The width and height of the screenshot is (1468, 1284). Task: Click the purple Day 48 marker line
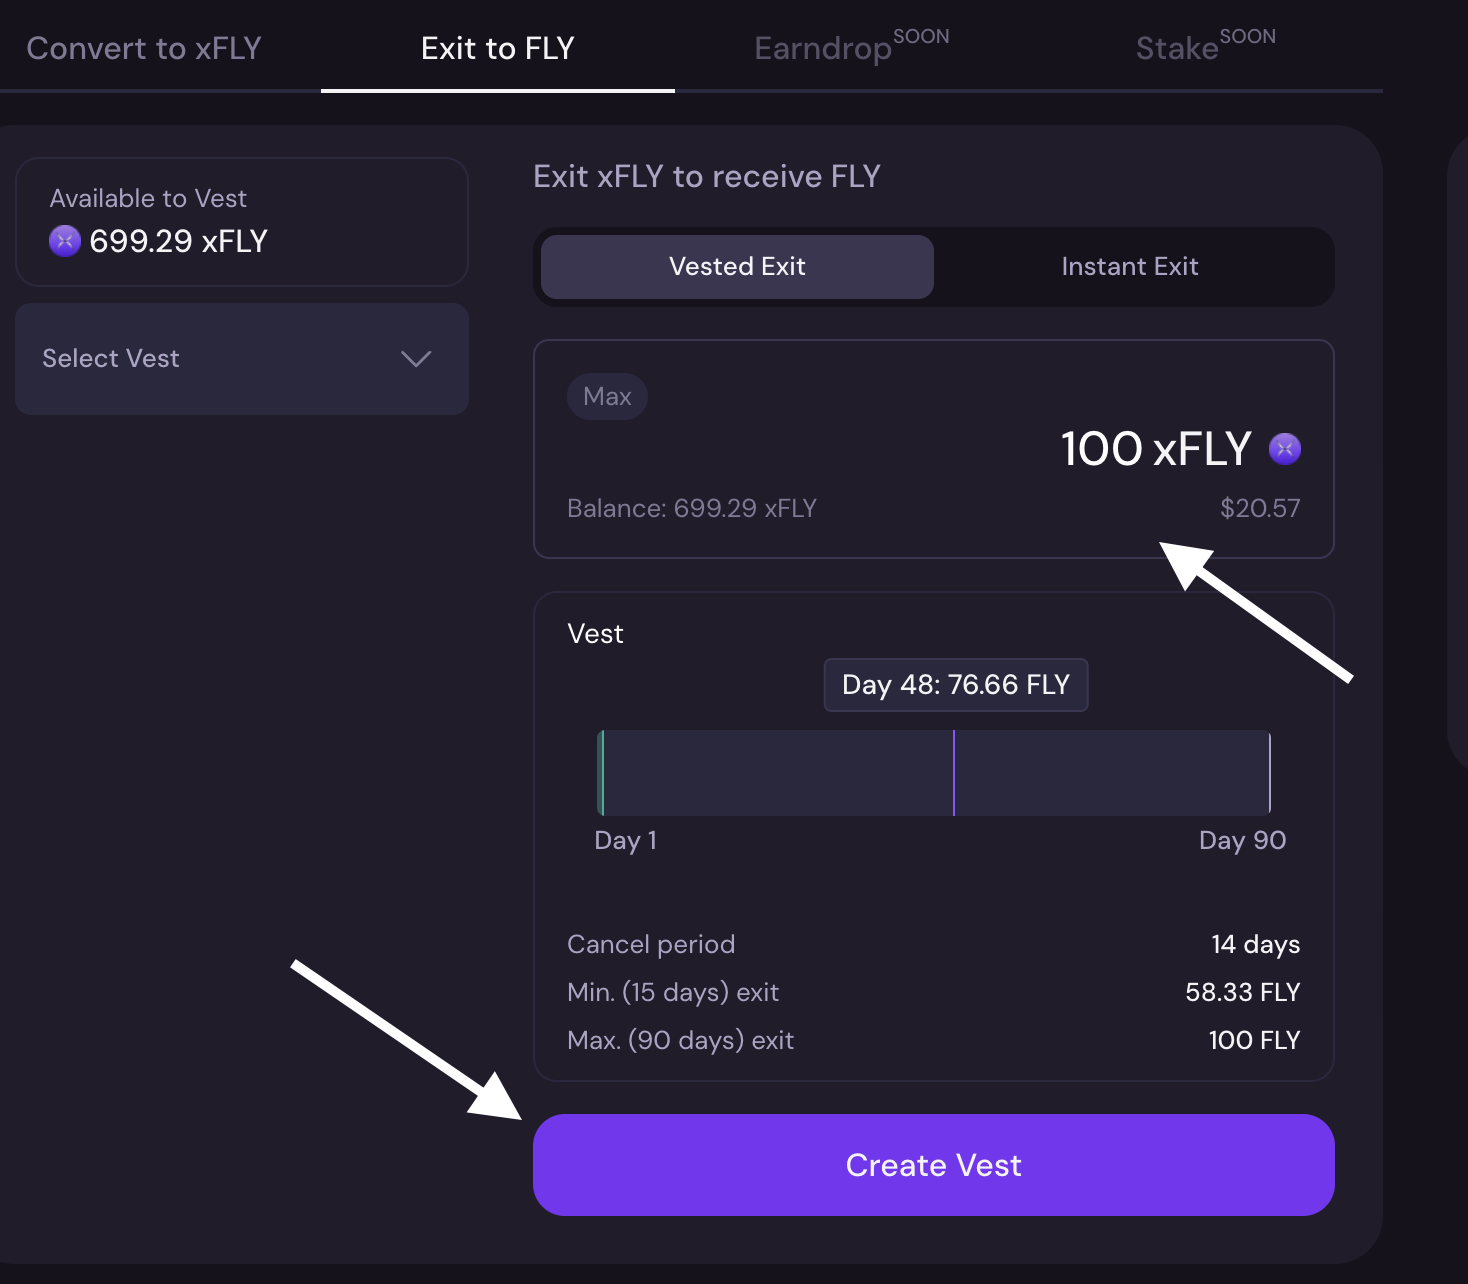coord(954,773)
